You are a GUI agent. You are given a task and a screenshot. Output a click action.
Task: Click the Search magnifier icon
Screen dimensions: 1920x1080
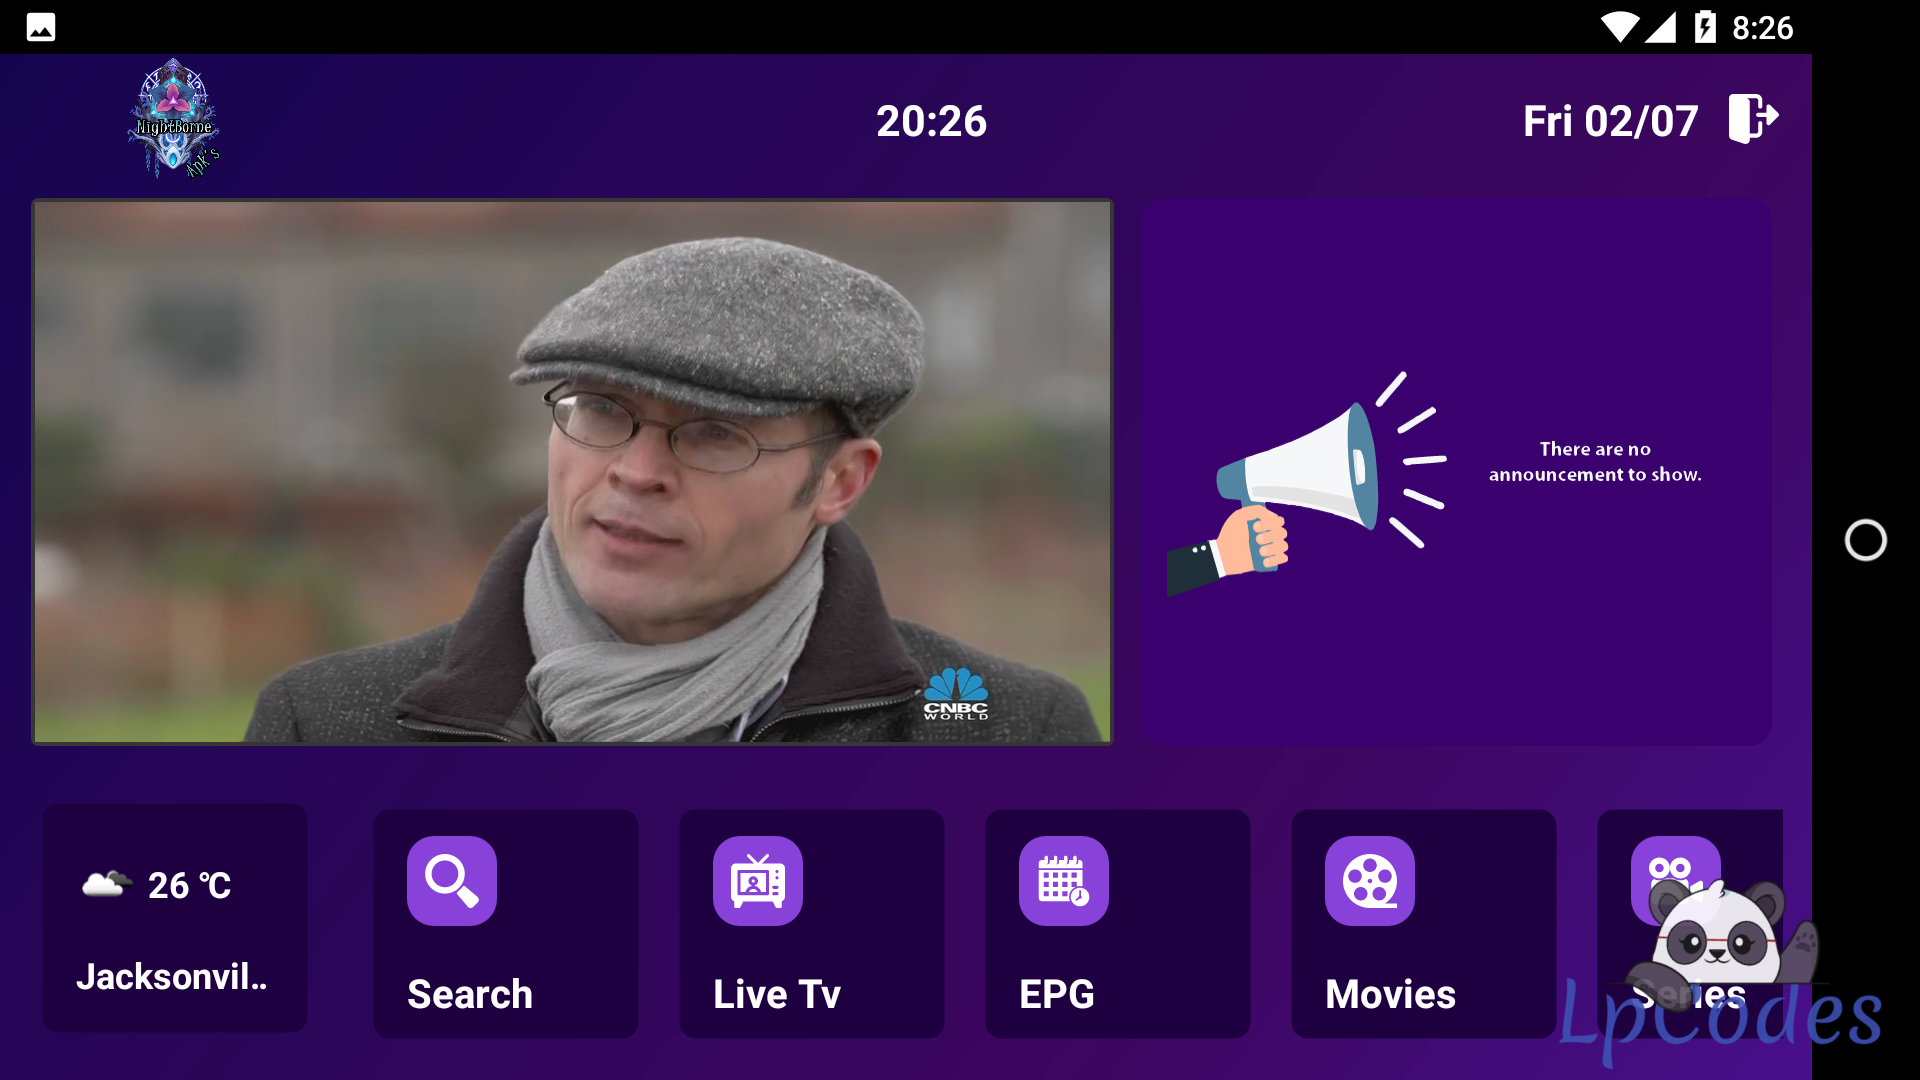[x=452, y=881]
